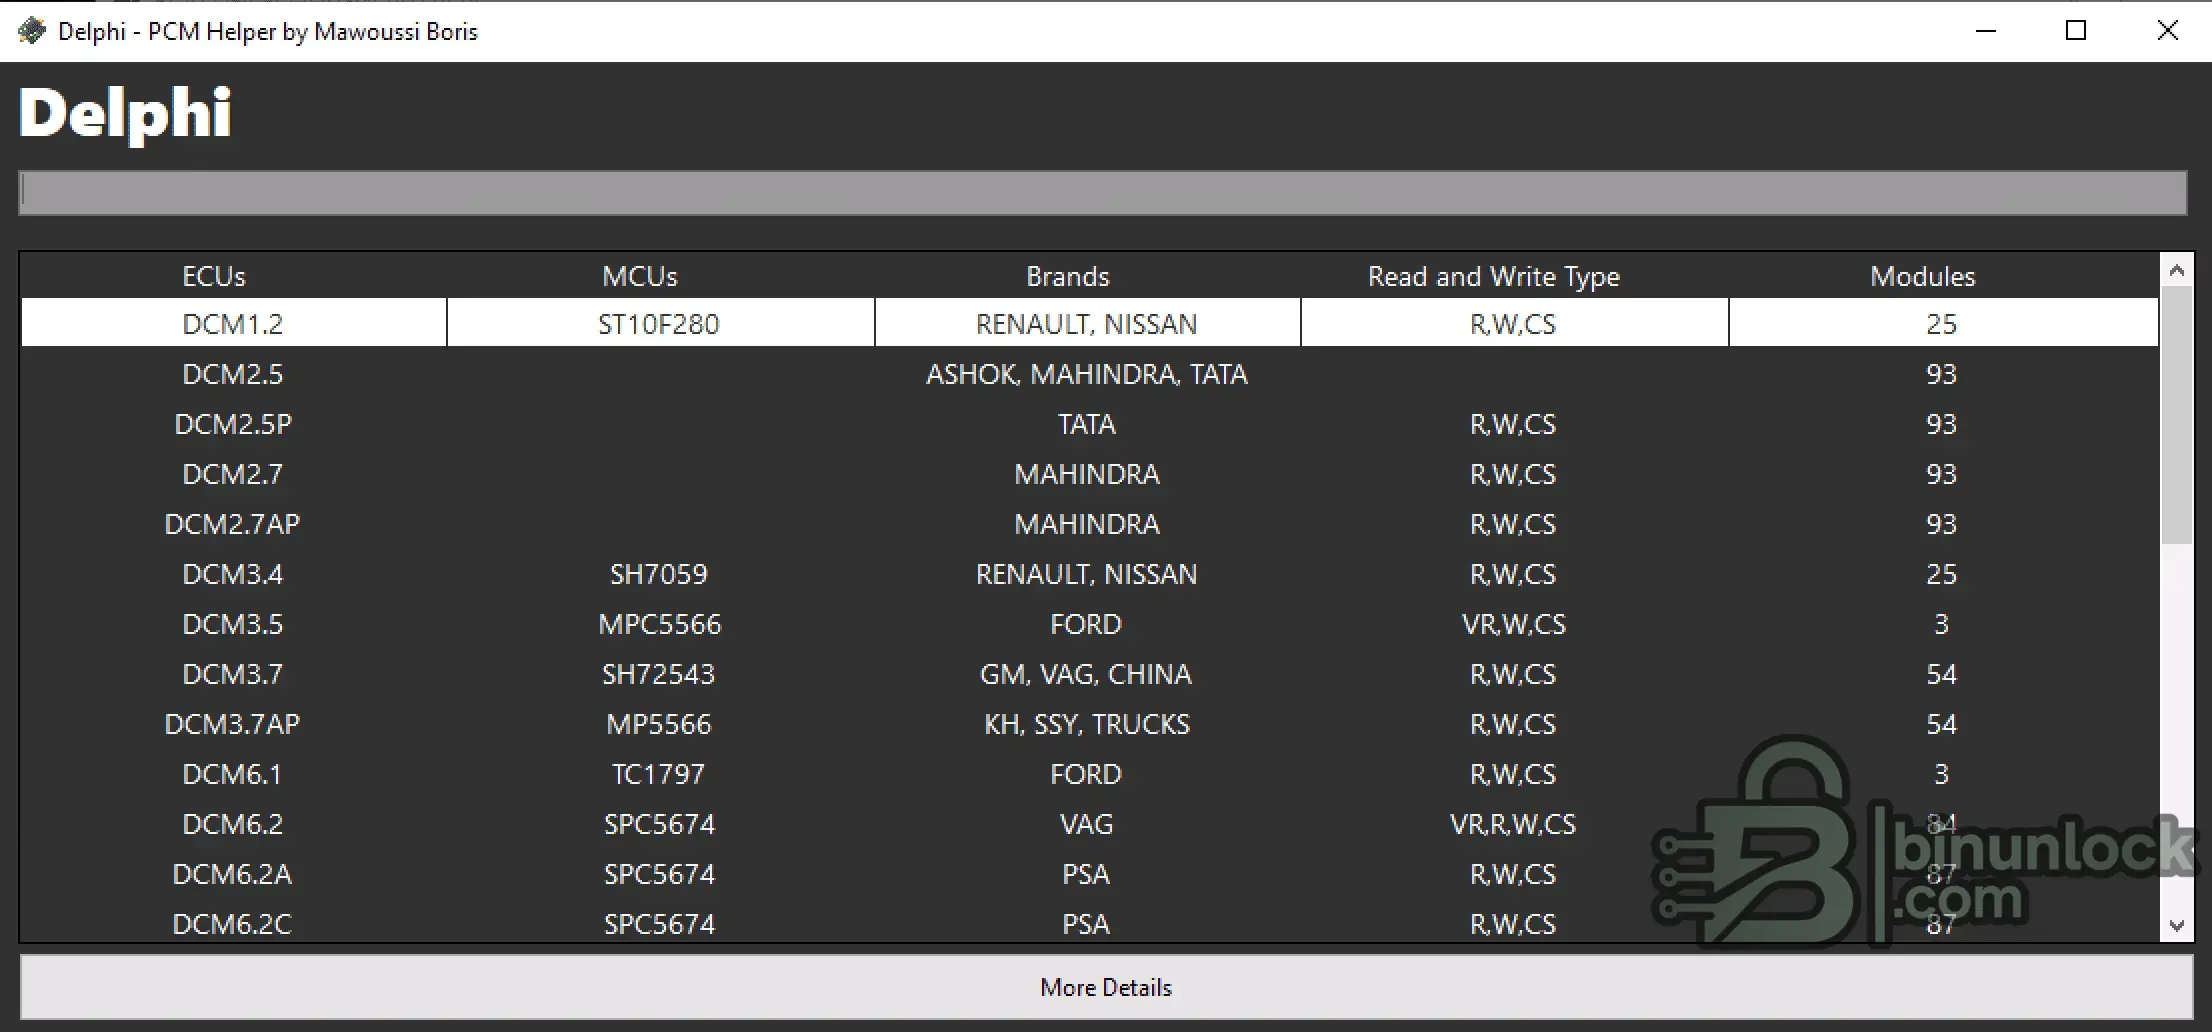Select the DCM6.1 ECU row
This screenshot has height=1032, width=2212.
tap(1089, 774)
